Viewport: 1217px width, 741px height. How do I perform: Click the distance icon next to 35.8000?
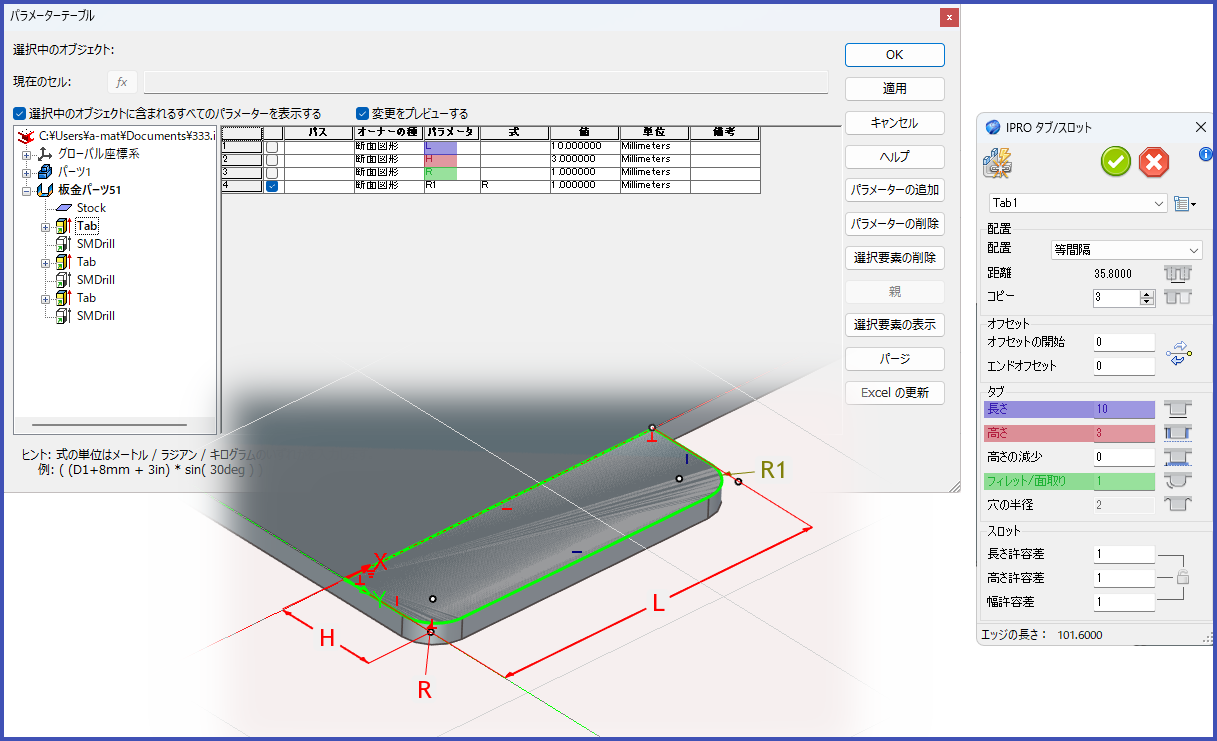[1179, 273]
